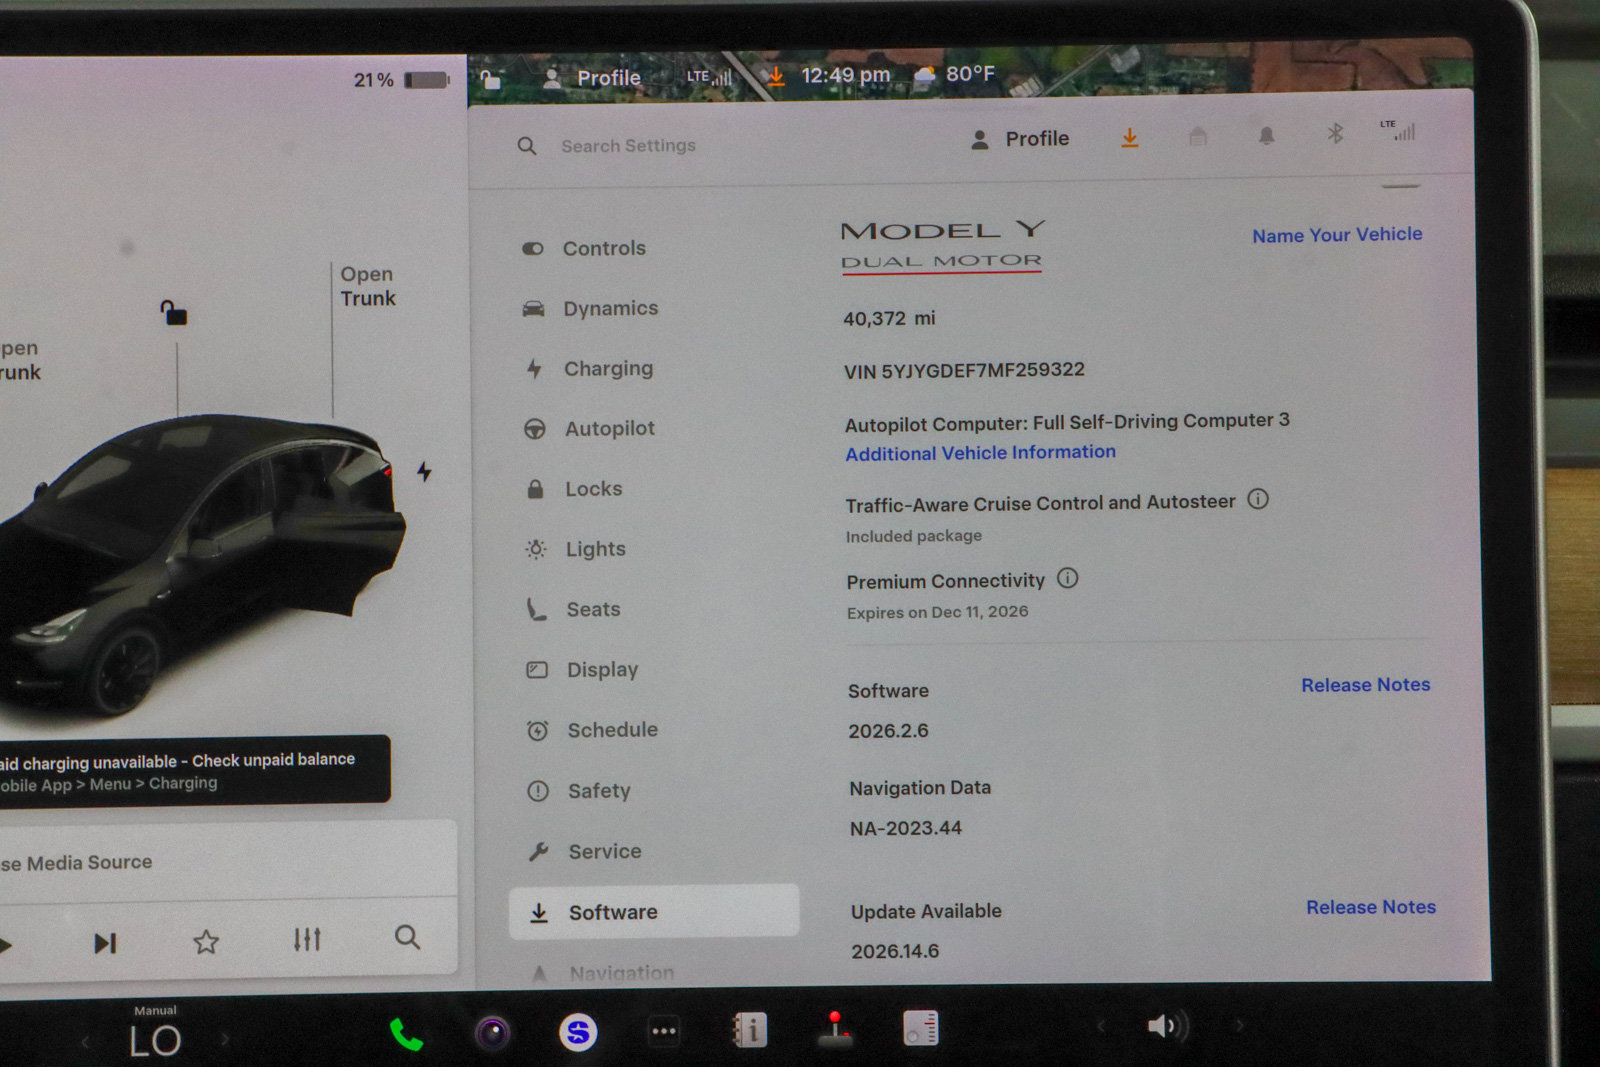The image size is (1600, 1067).
Task: Open the manual info book app
Action: coord(750,1029)
